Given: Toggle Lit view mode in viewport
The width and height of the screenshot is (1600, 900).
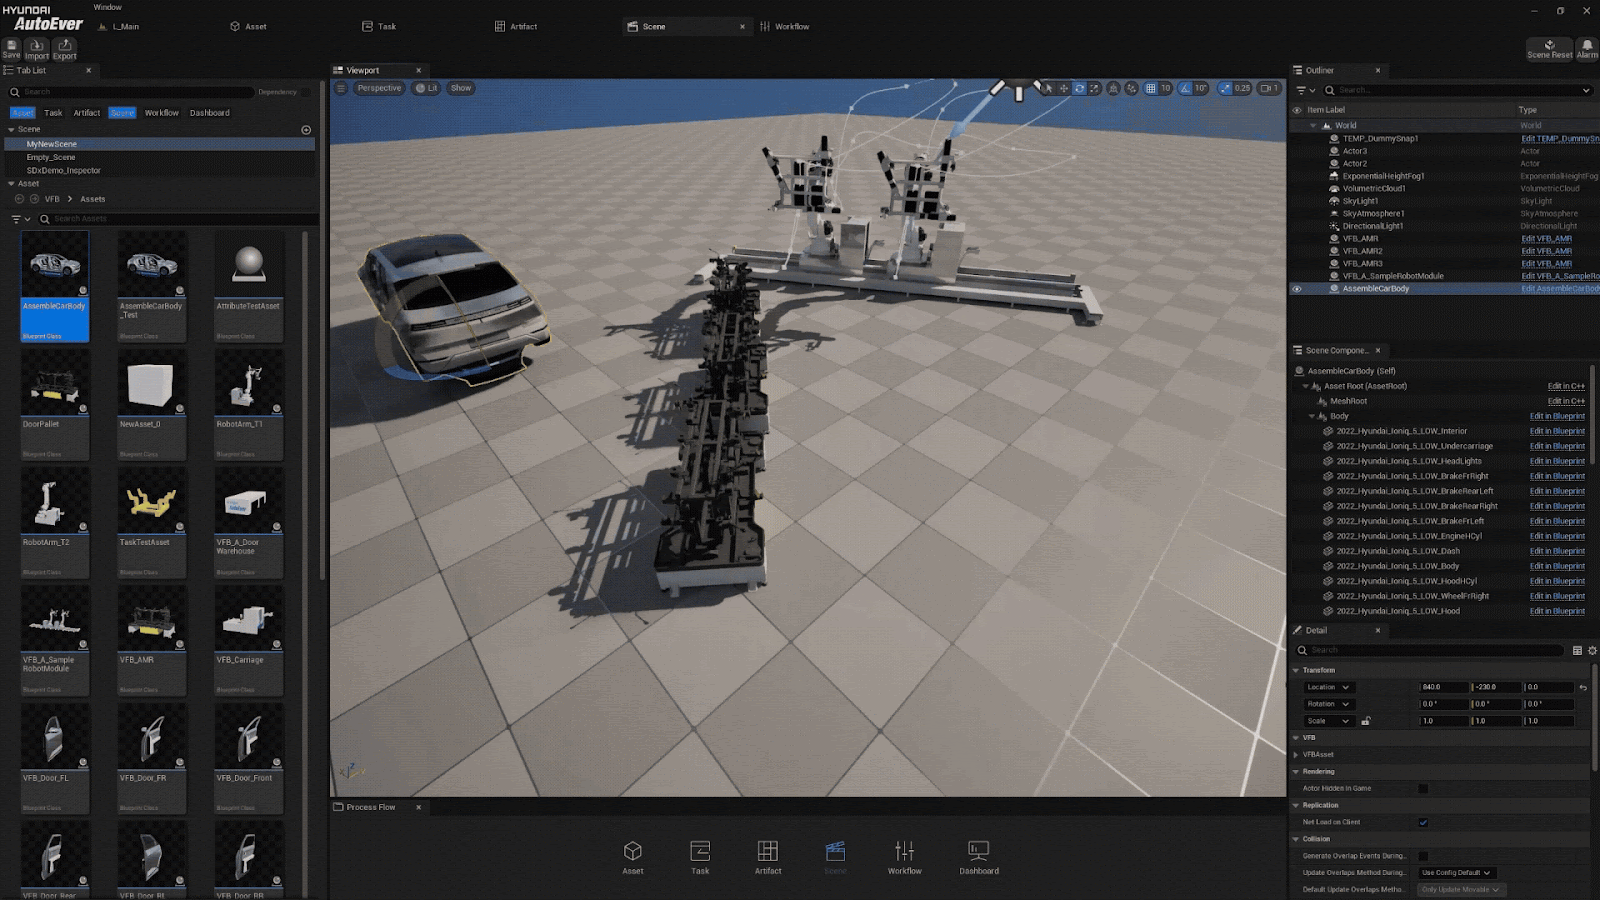Looking at the screenshot, I should click(x=427, y=88).
